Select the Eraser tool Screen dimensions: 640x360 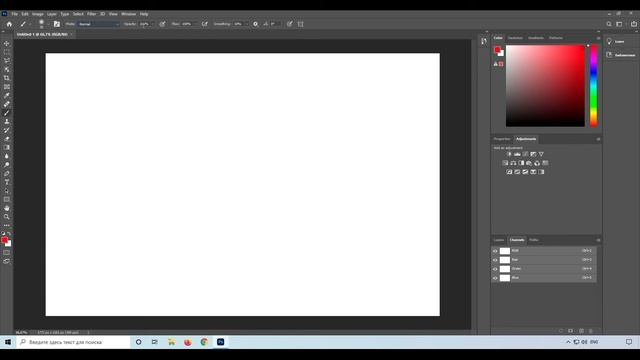(x=7, y=139)
